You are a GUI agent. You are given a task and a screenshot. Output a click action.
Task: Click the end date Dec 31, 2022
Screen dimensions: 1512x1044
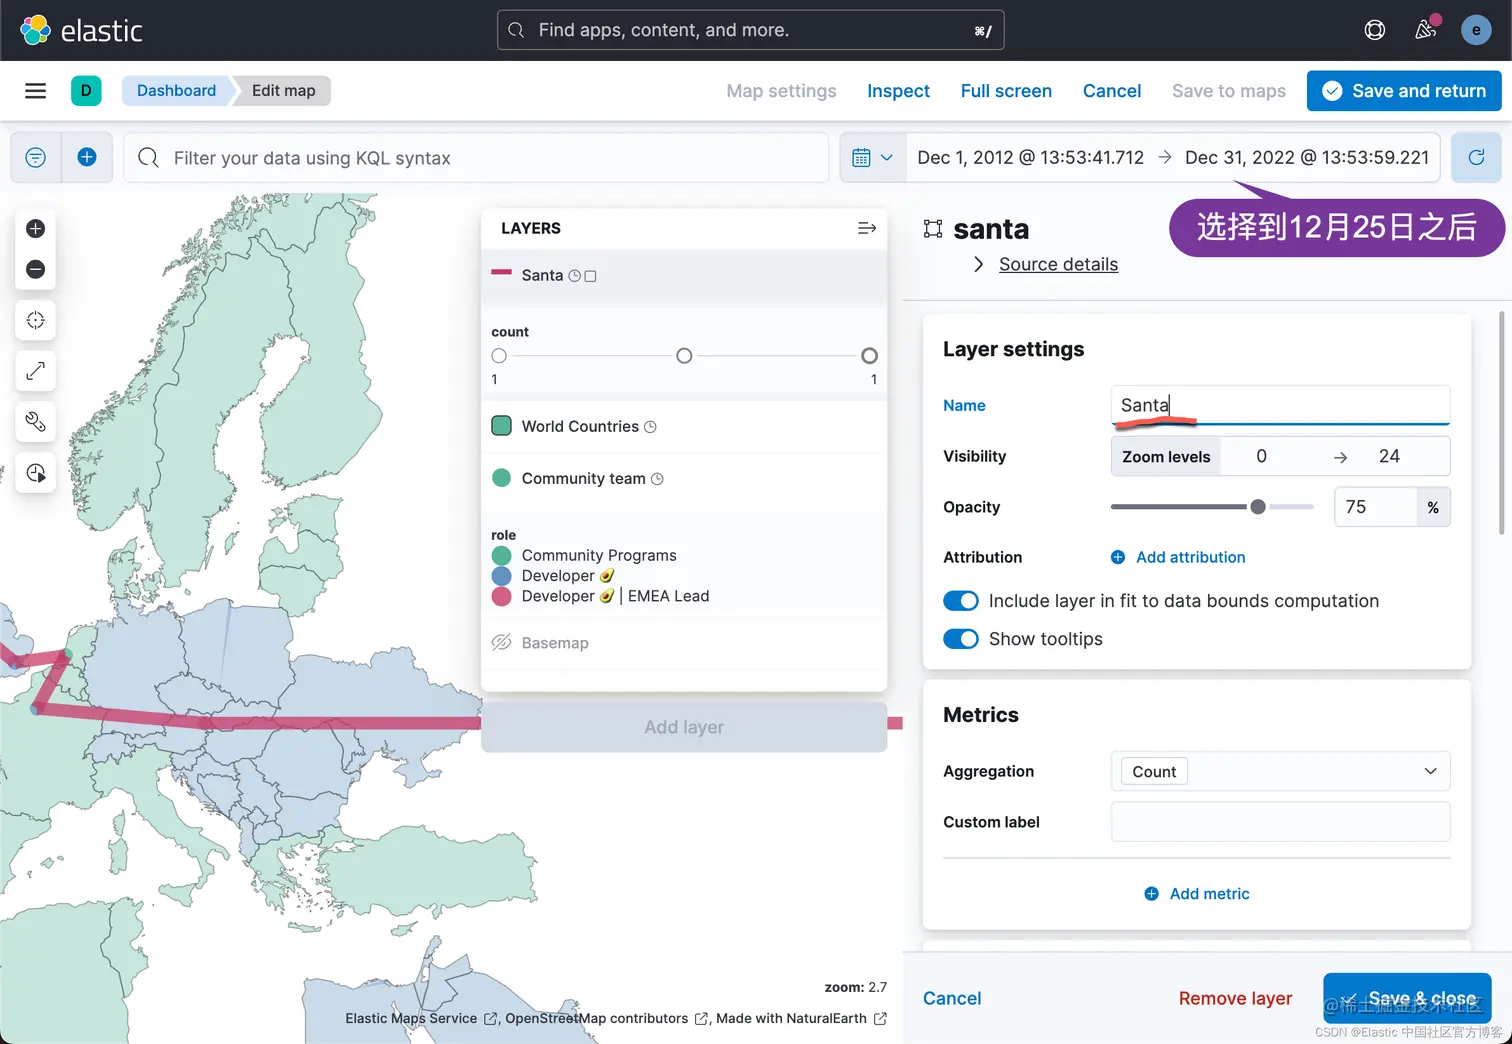(1307, 158)
